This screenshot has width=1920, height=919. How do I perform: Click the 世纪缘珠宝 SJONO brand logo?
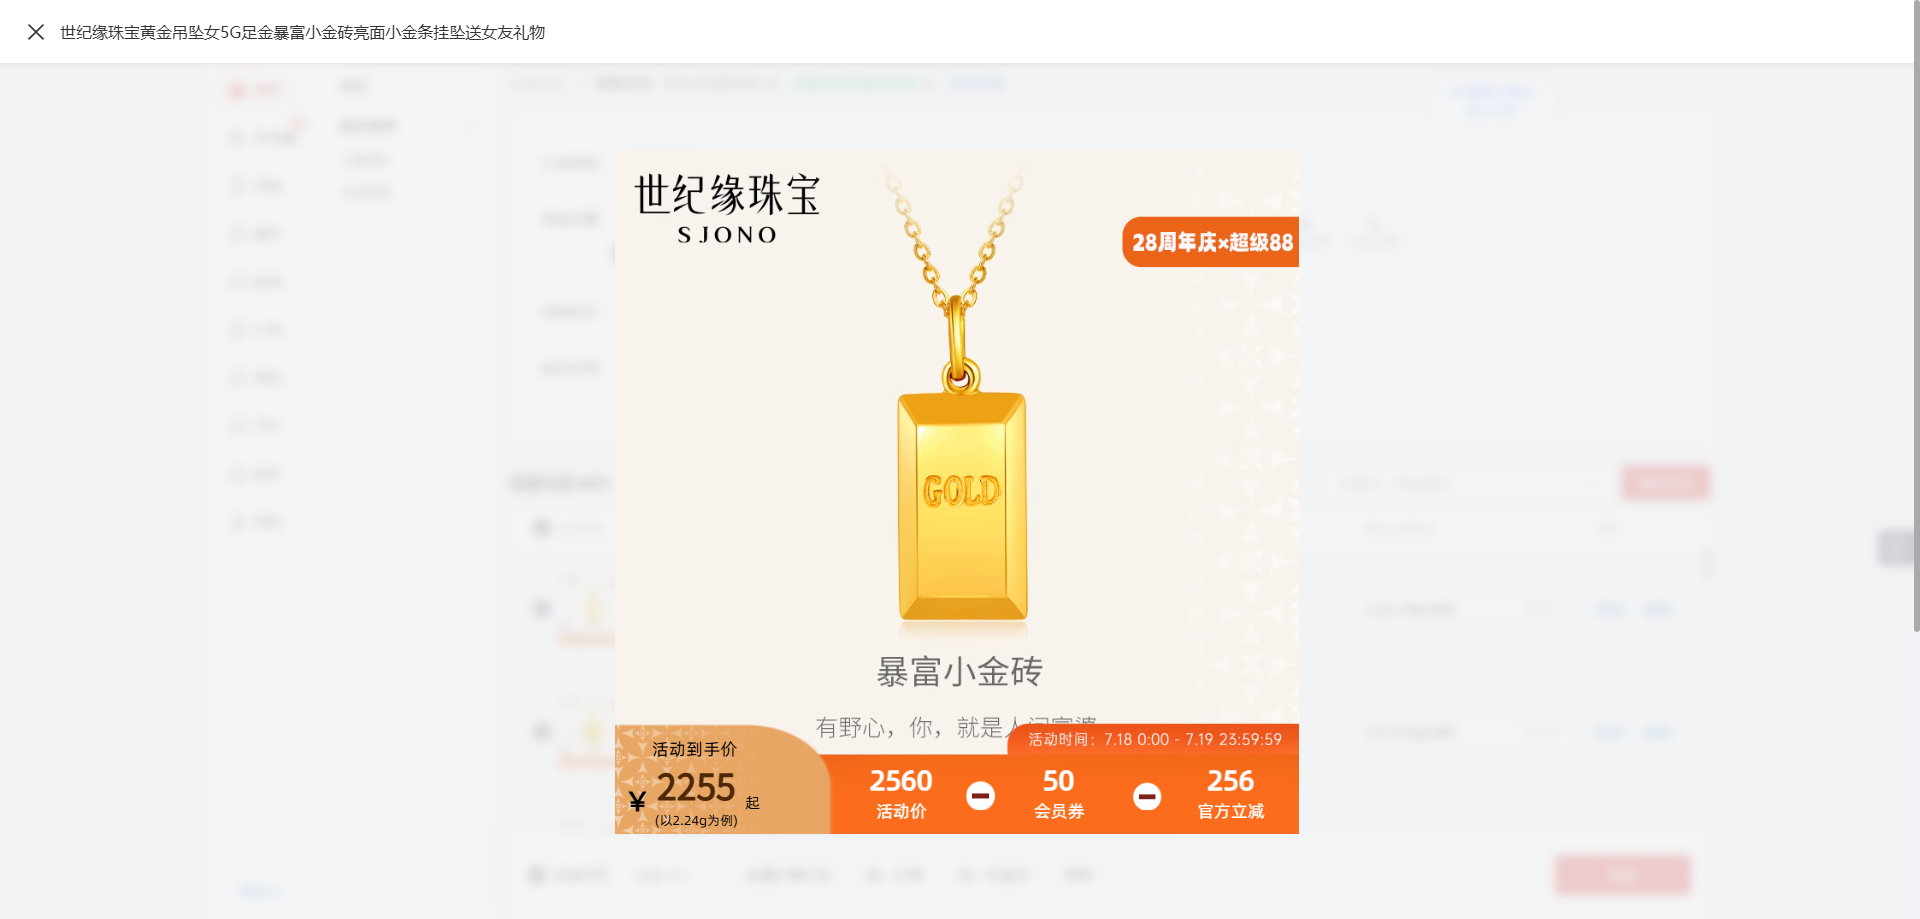tap(727, 209)
